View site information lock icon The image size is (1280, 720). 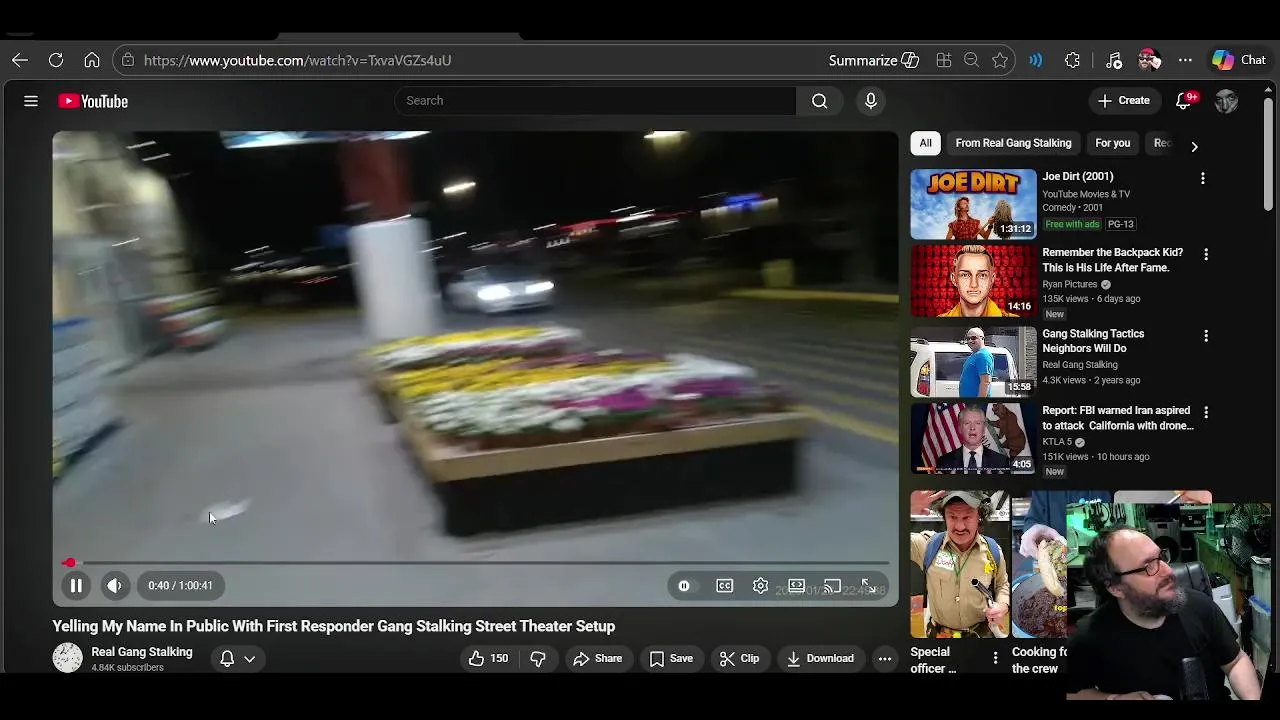(128, 60)
